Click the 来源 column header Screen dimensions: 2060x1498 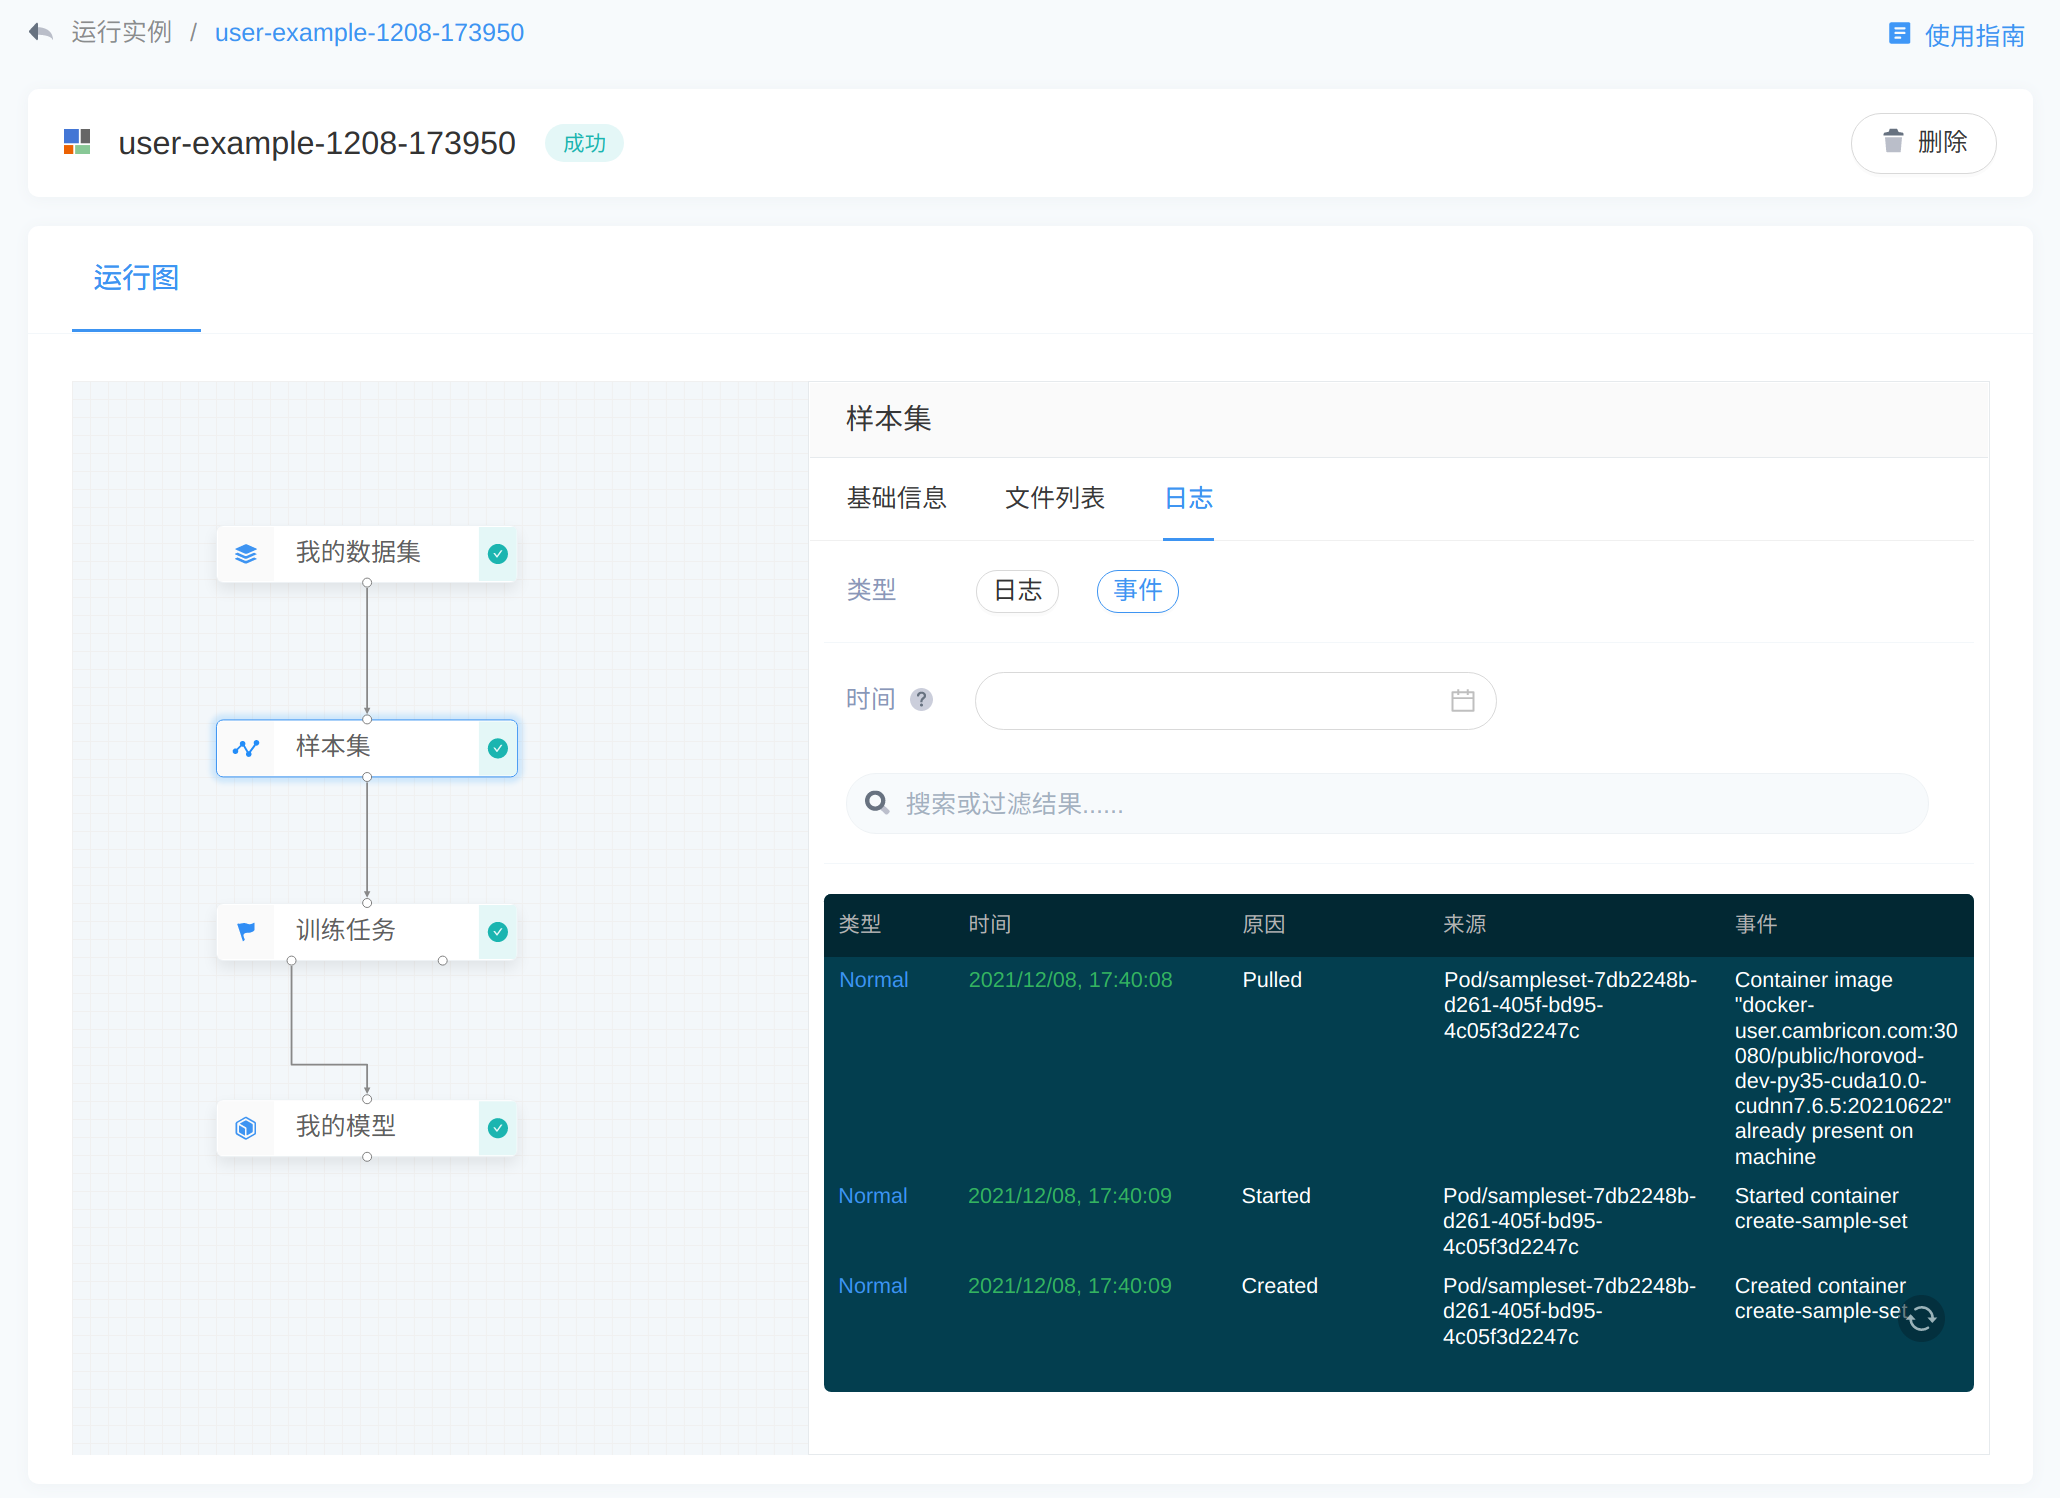coord(1464,924)
